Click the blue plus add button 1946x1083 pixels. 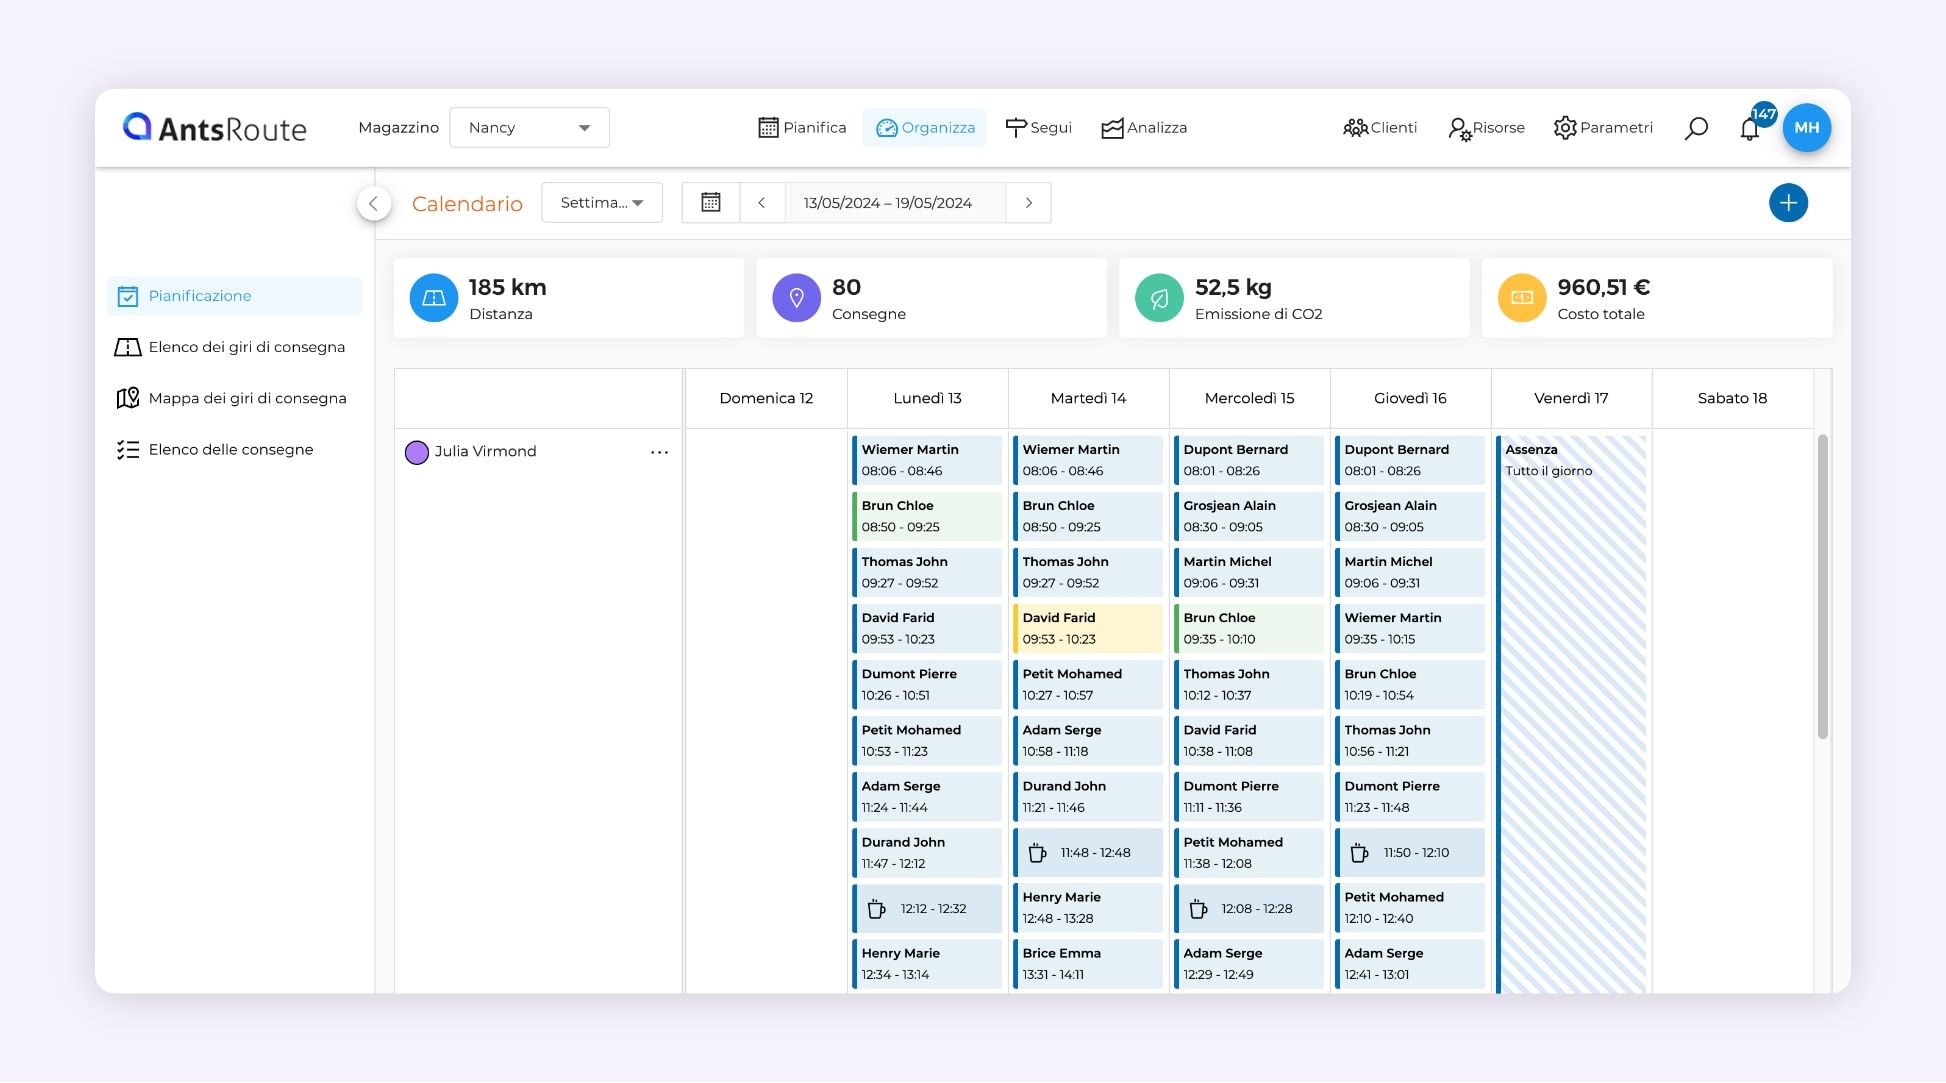pos(1788,203)
